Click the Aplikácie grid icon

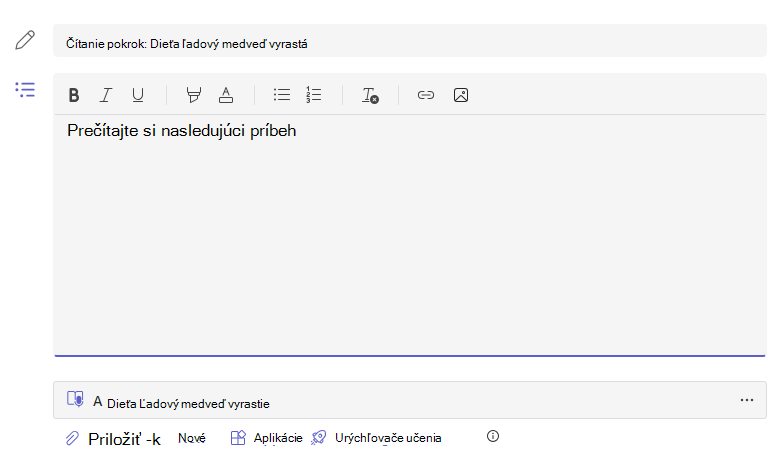(x=238, y=438)
